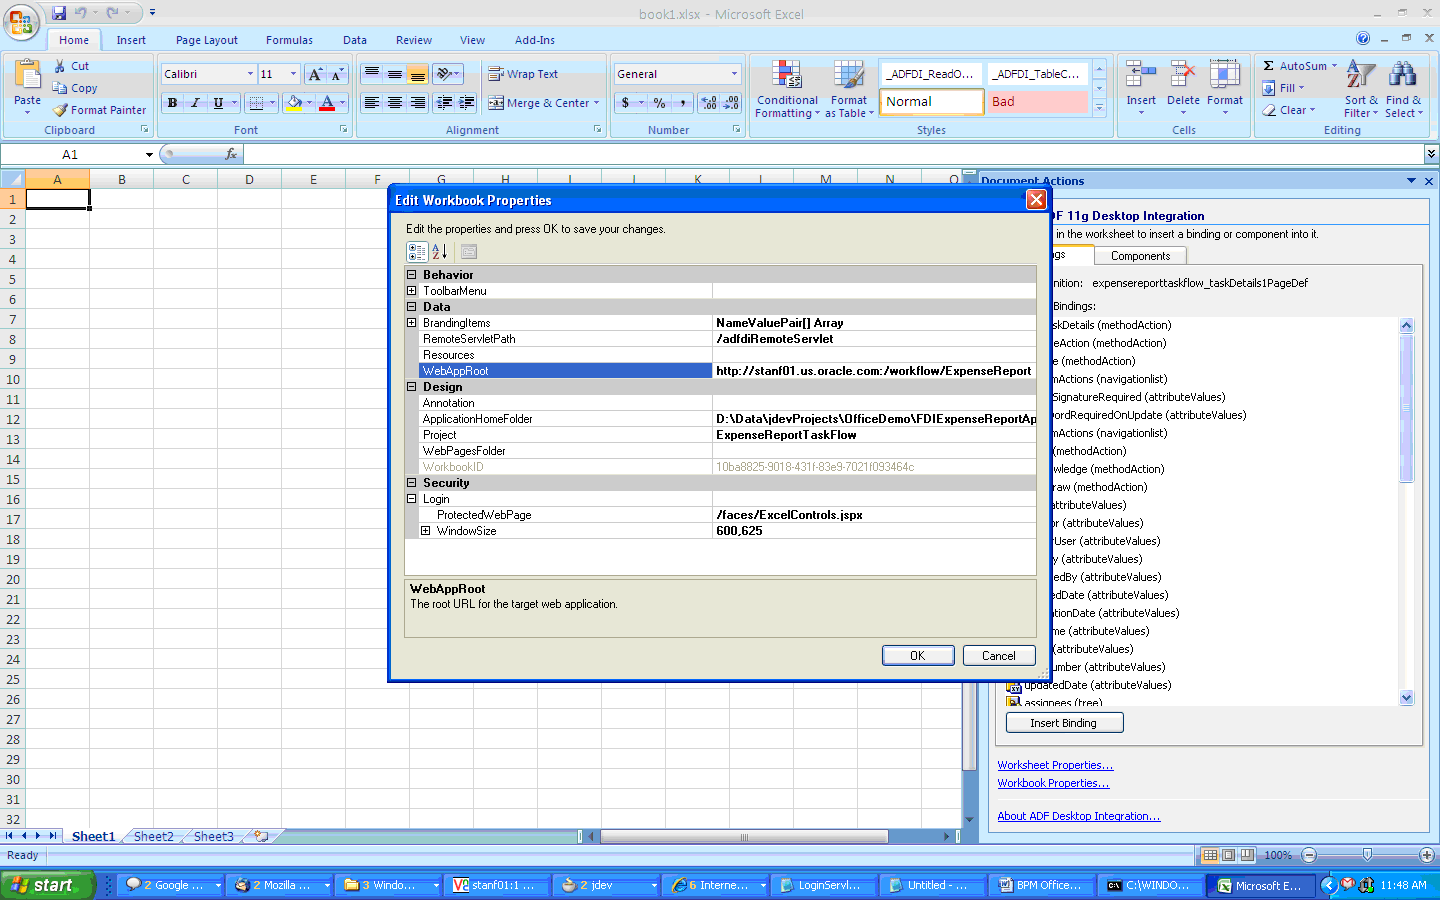The height and width of the screenshot is (900, 1440).
Task: Switch to the BPM Office taskbar item
Action: tap(1041, 885)
